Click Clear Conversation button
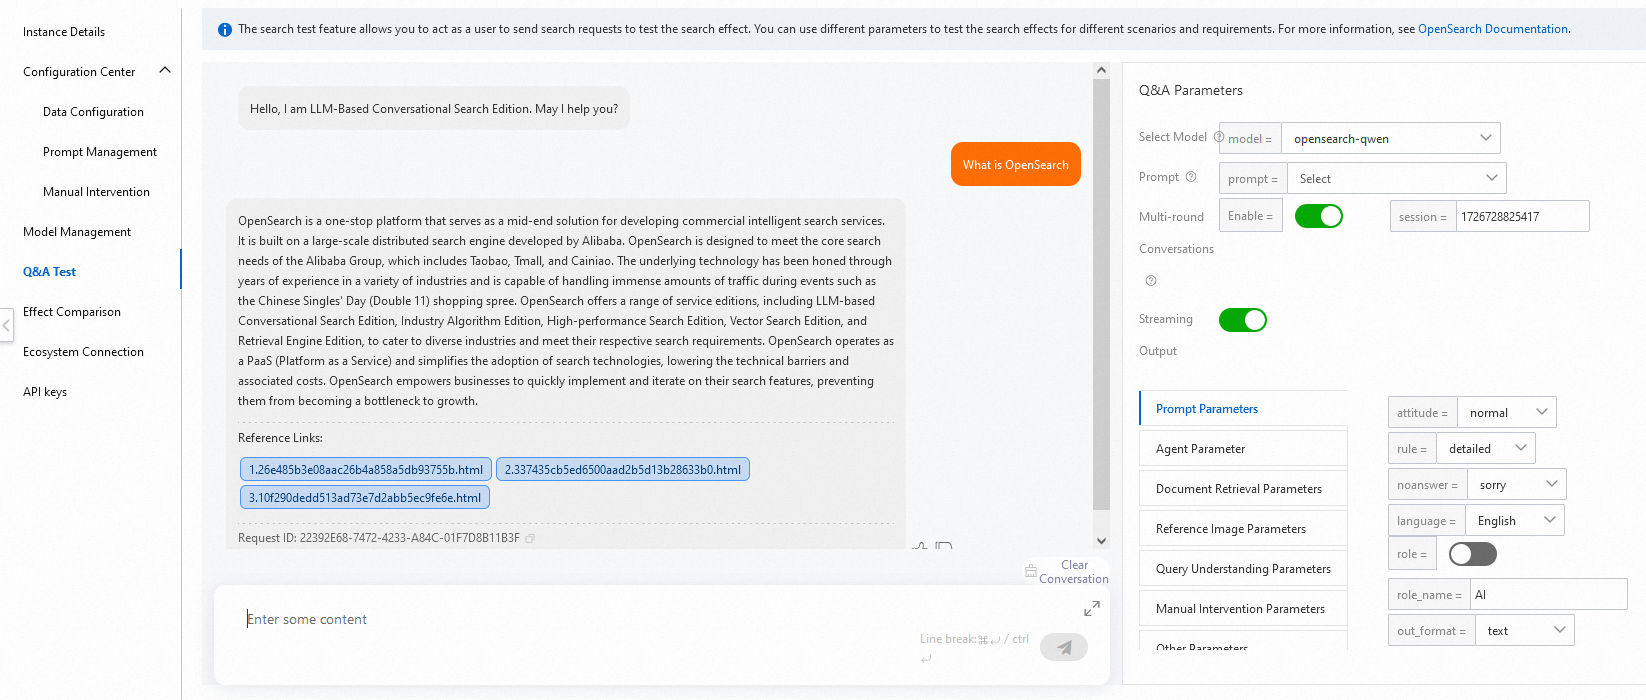This screenshot has height=700, width=1646. (1067, 572)
